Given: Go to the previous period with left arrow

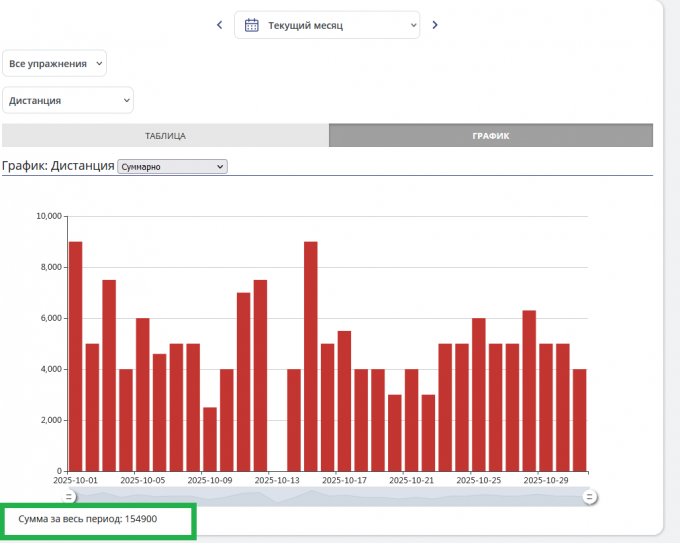Looking at the screenshot, I should (x=219, y=25).
